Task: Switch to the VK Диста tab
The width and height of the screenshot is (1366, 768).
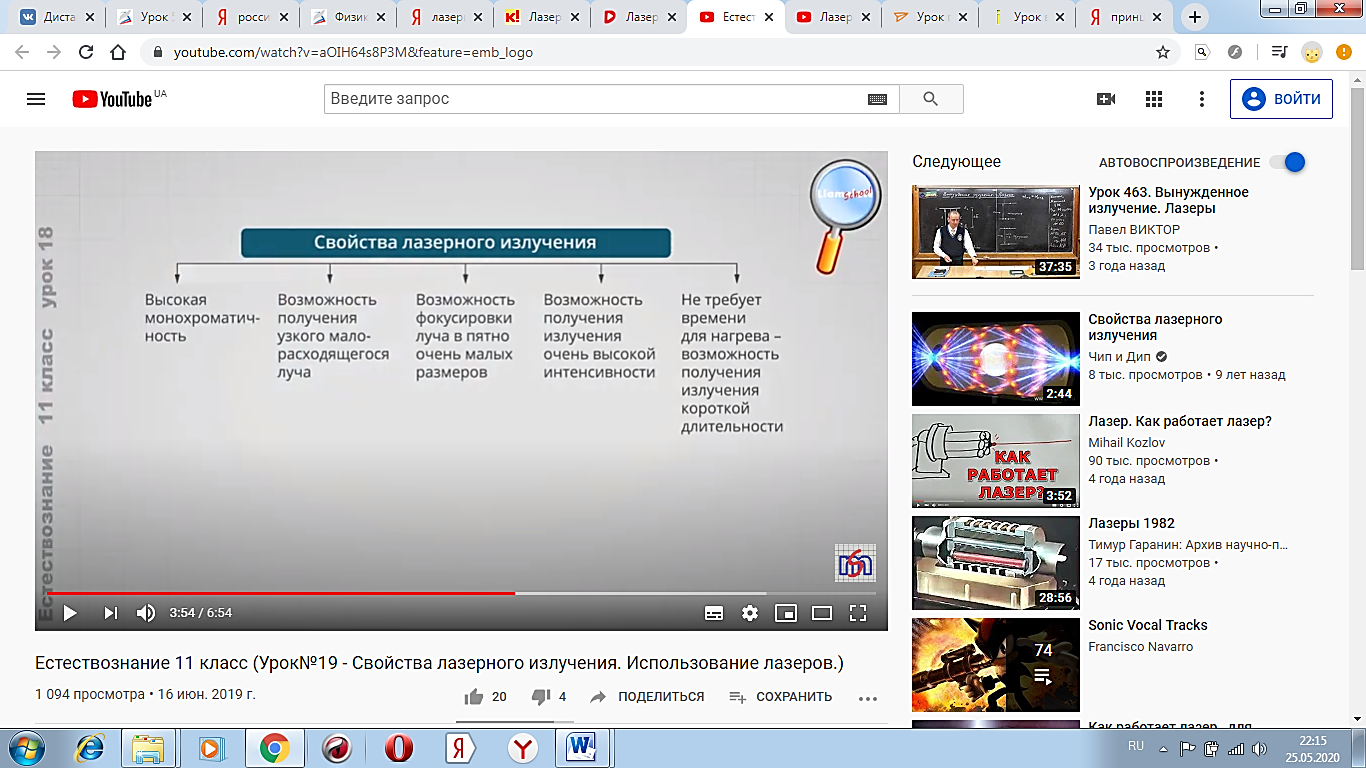Action: coord(56,17)
